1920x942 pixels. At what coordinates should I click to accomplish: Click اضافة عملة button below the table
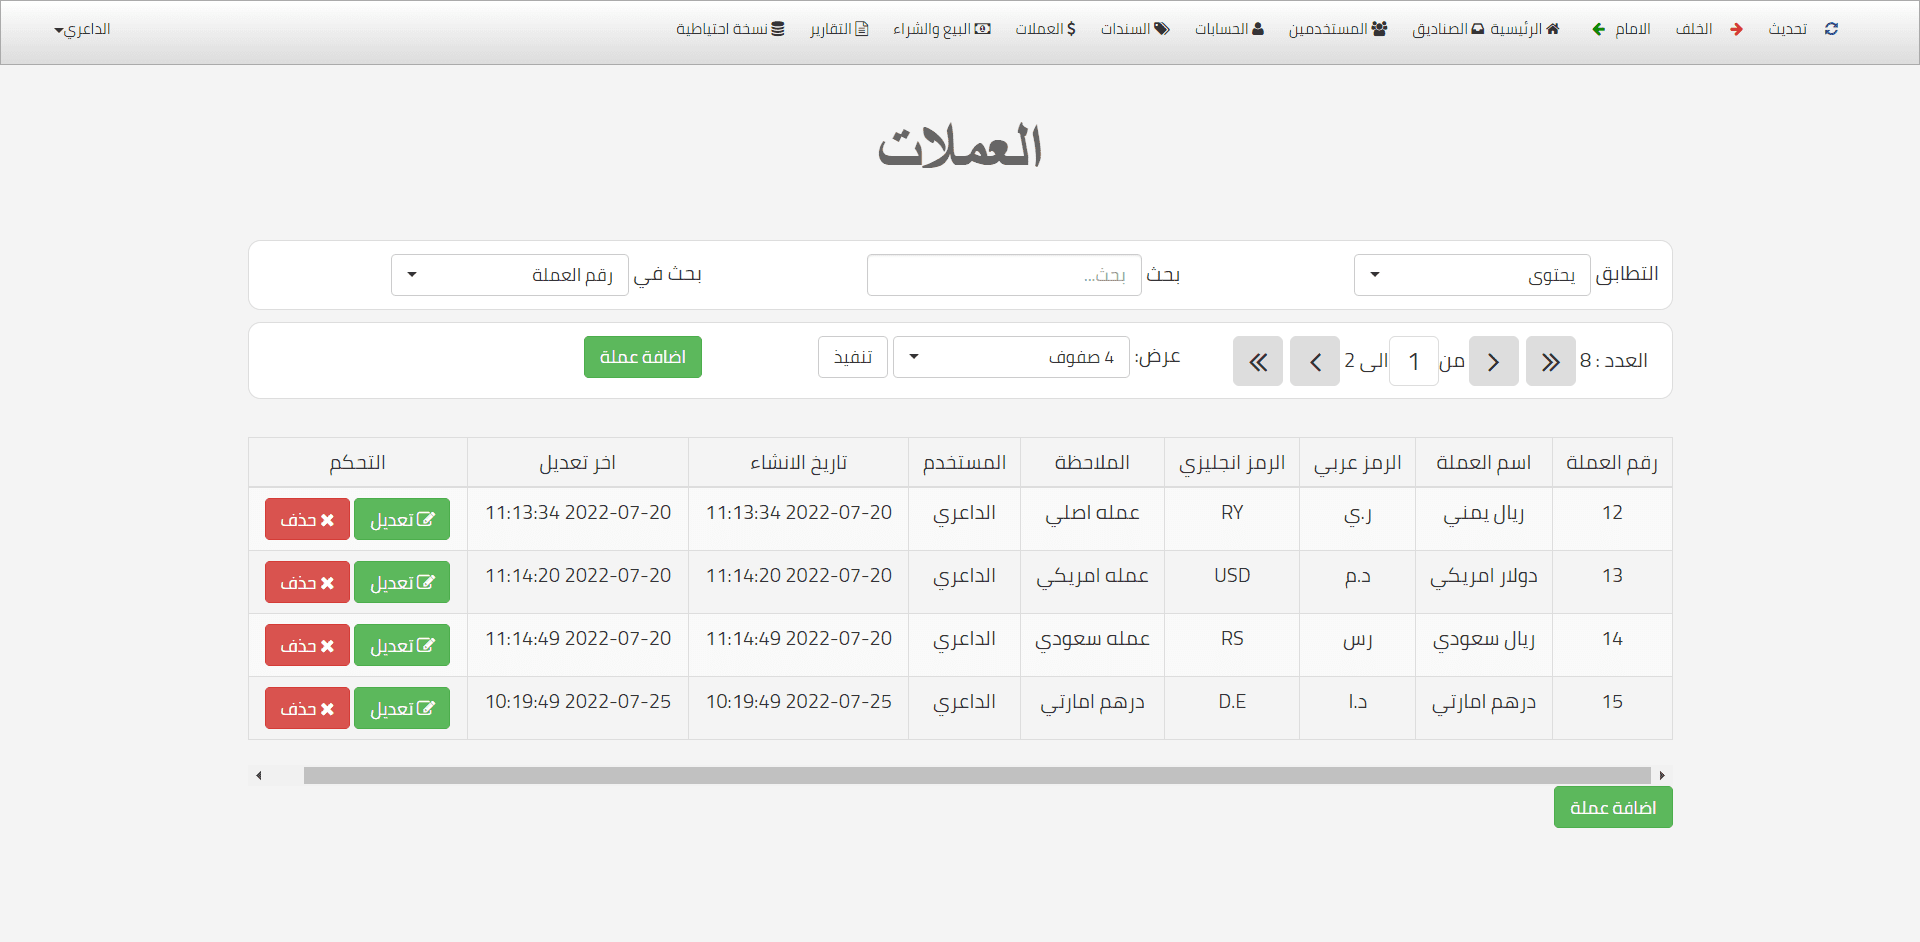coord(1612,807)
